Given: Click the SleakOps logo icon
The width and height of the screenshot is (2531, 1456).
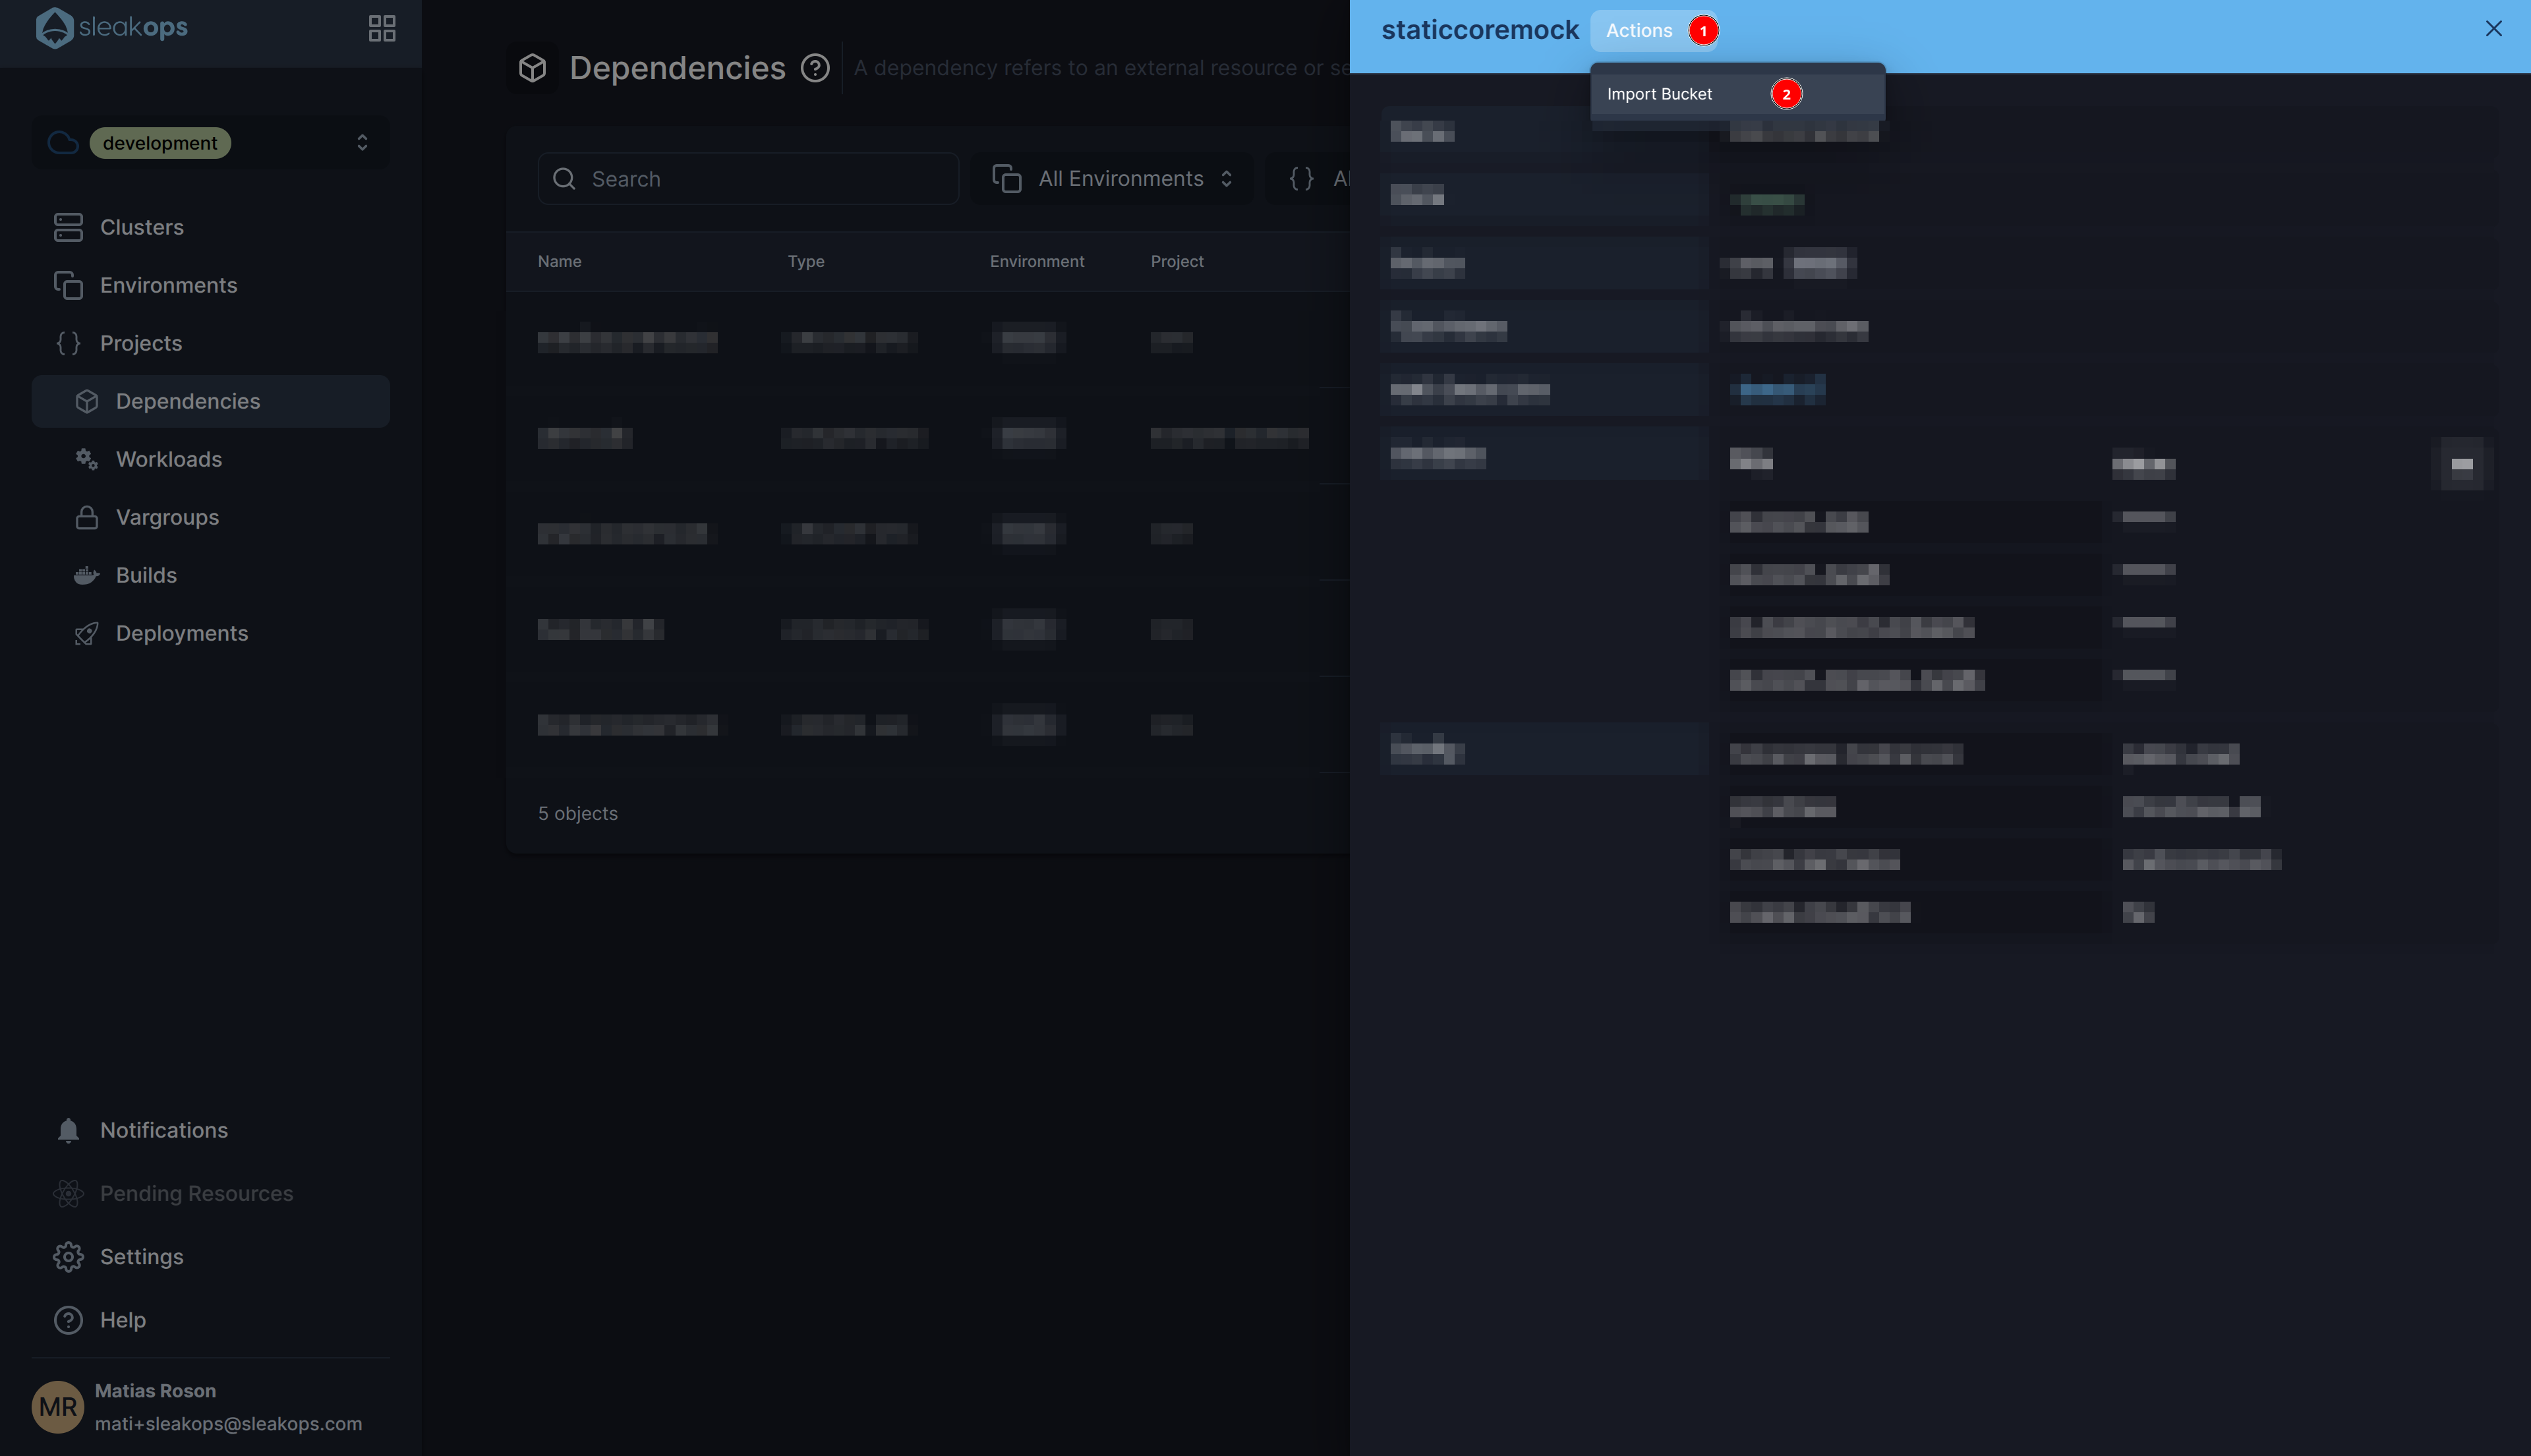Looking at the screenshot, I should pos(54,28).
